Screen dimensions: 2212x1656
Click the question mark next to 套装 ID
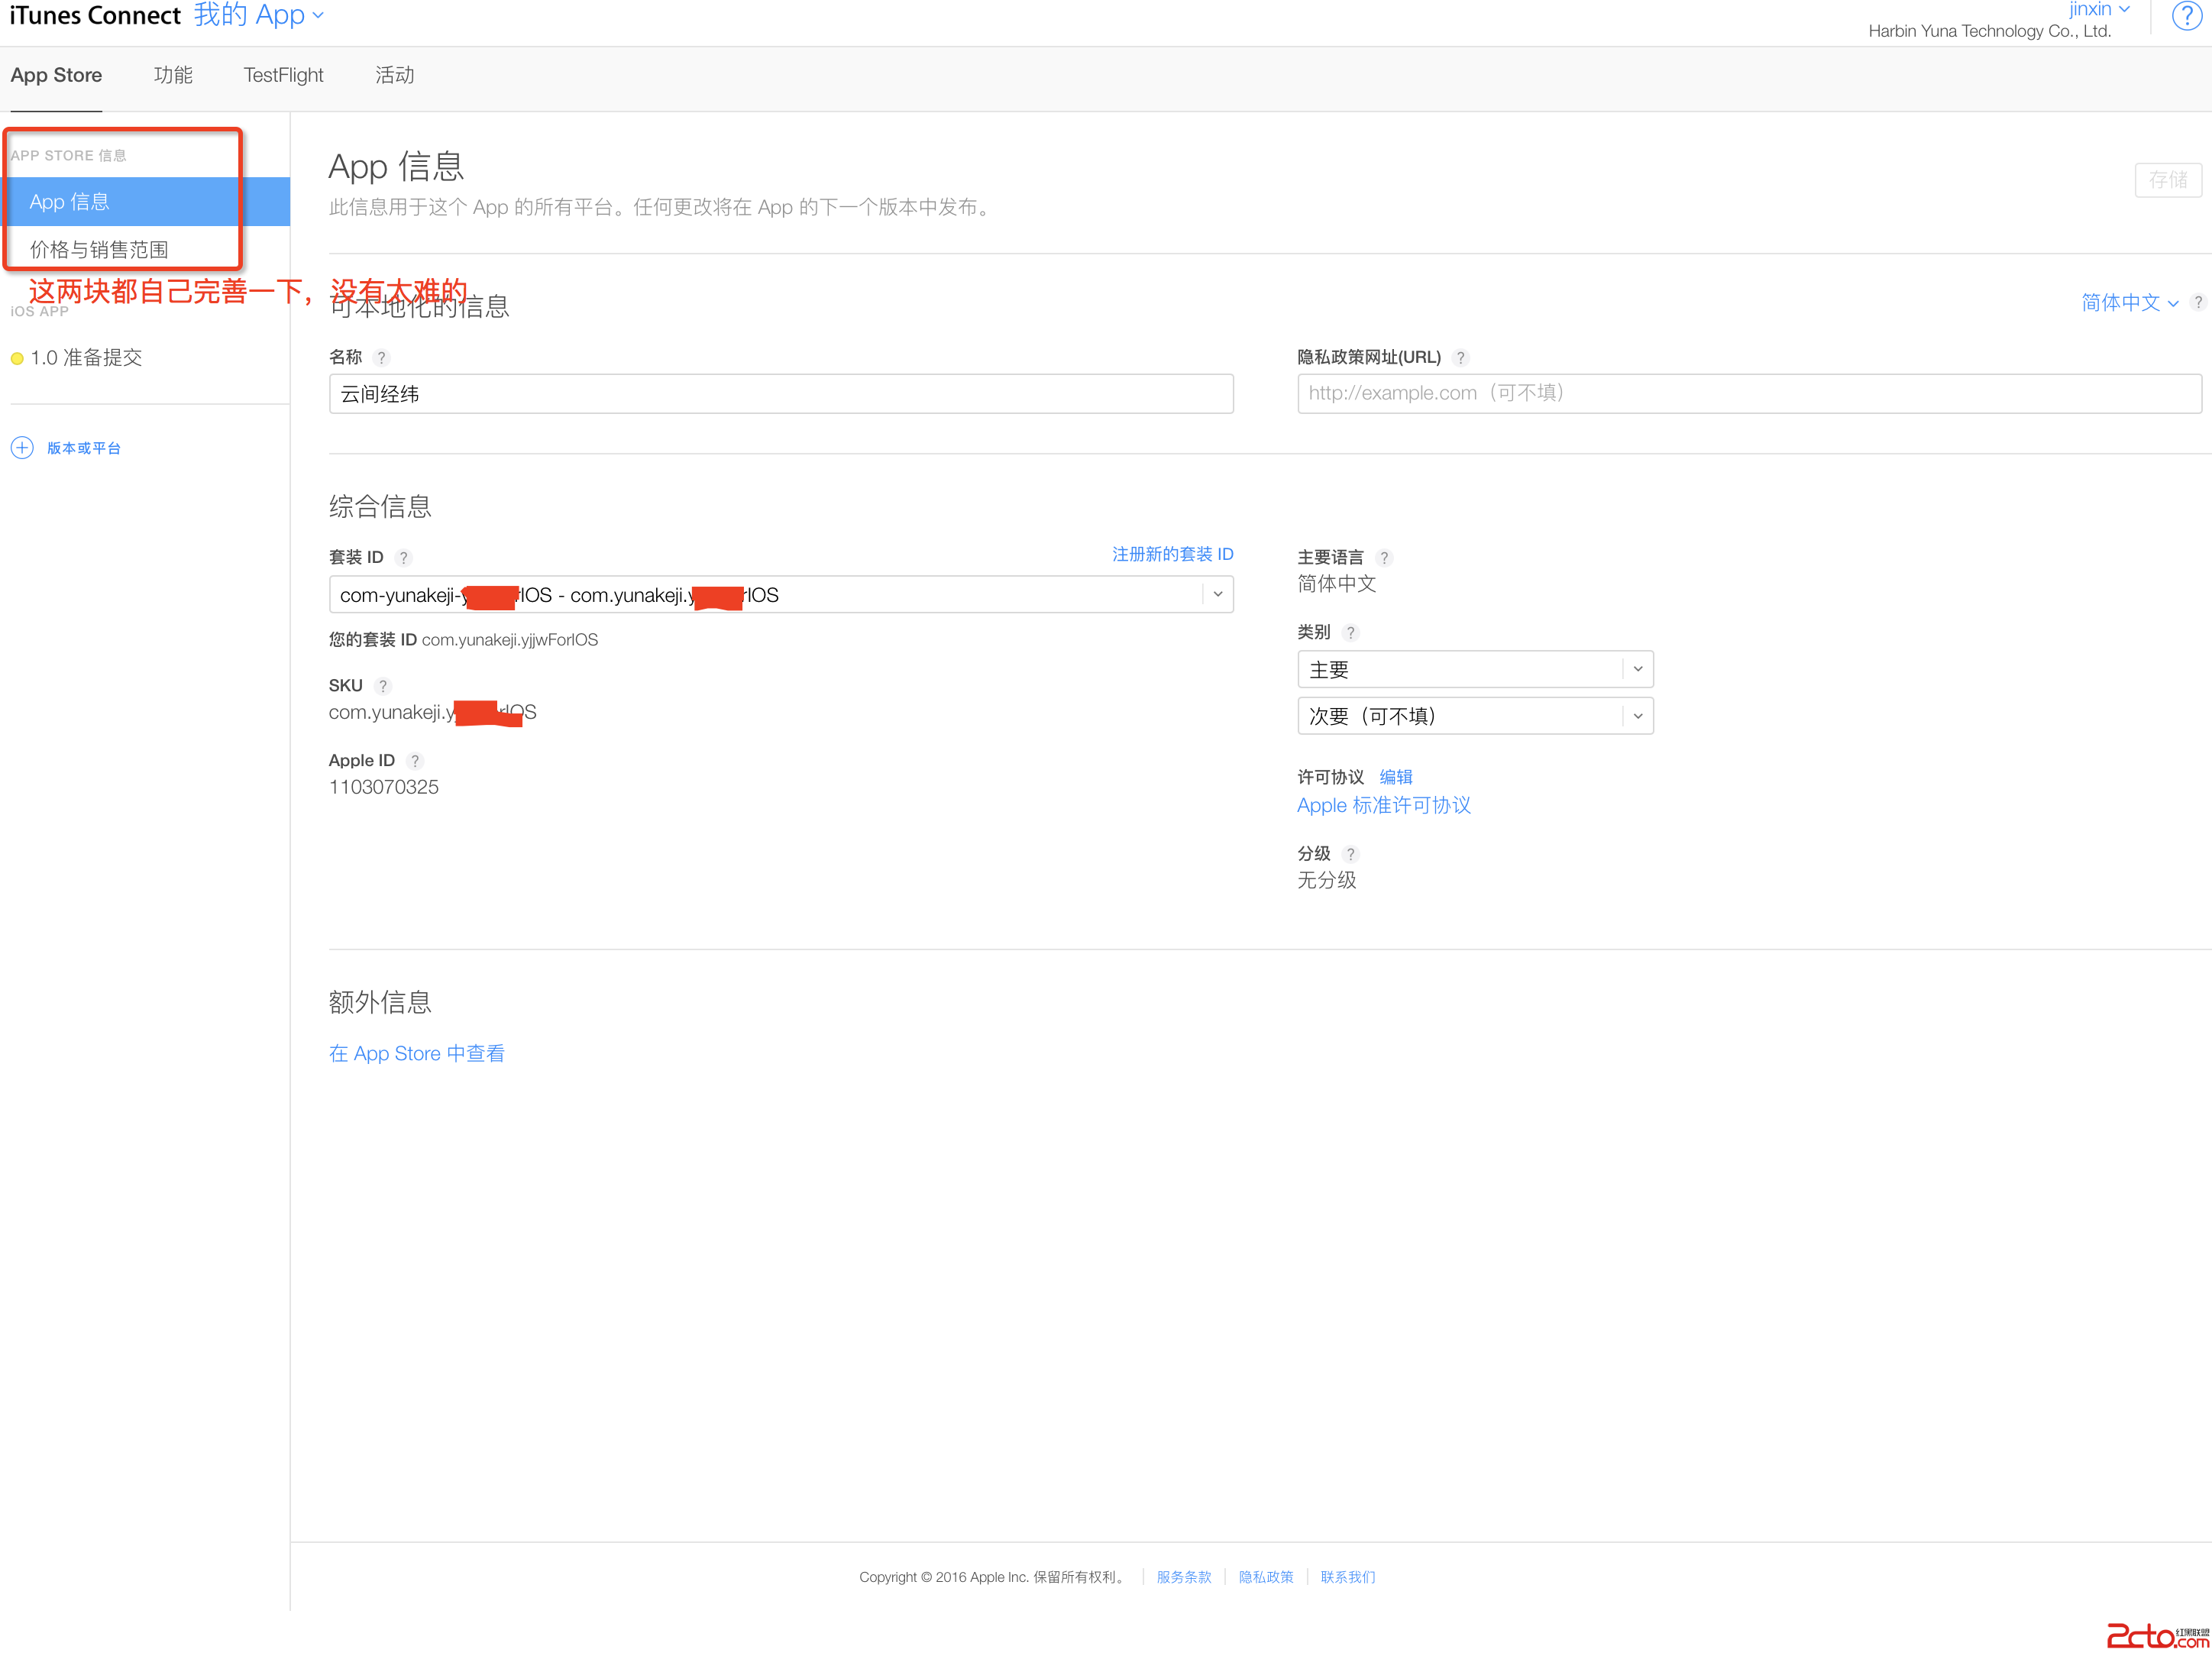tap(403, 558)
